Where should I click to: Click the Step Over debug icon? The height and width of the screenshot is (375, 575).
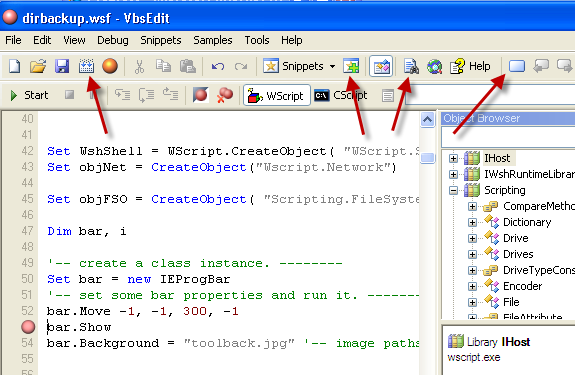tap(146, 95)
